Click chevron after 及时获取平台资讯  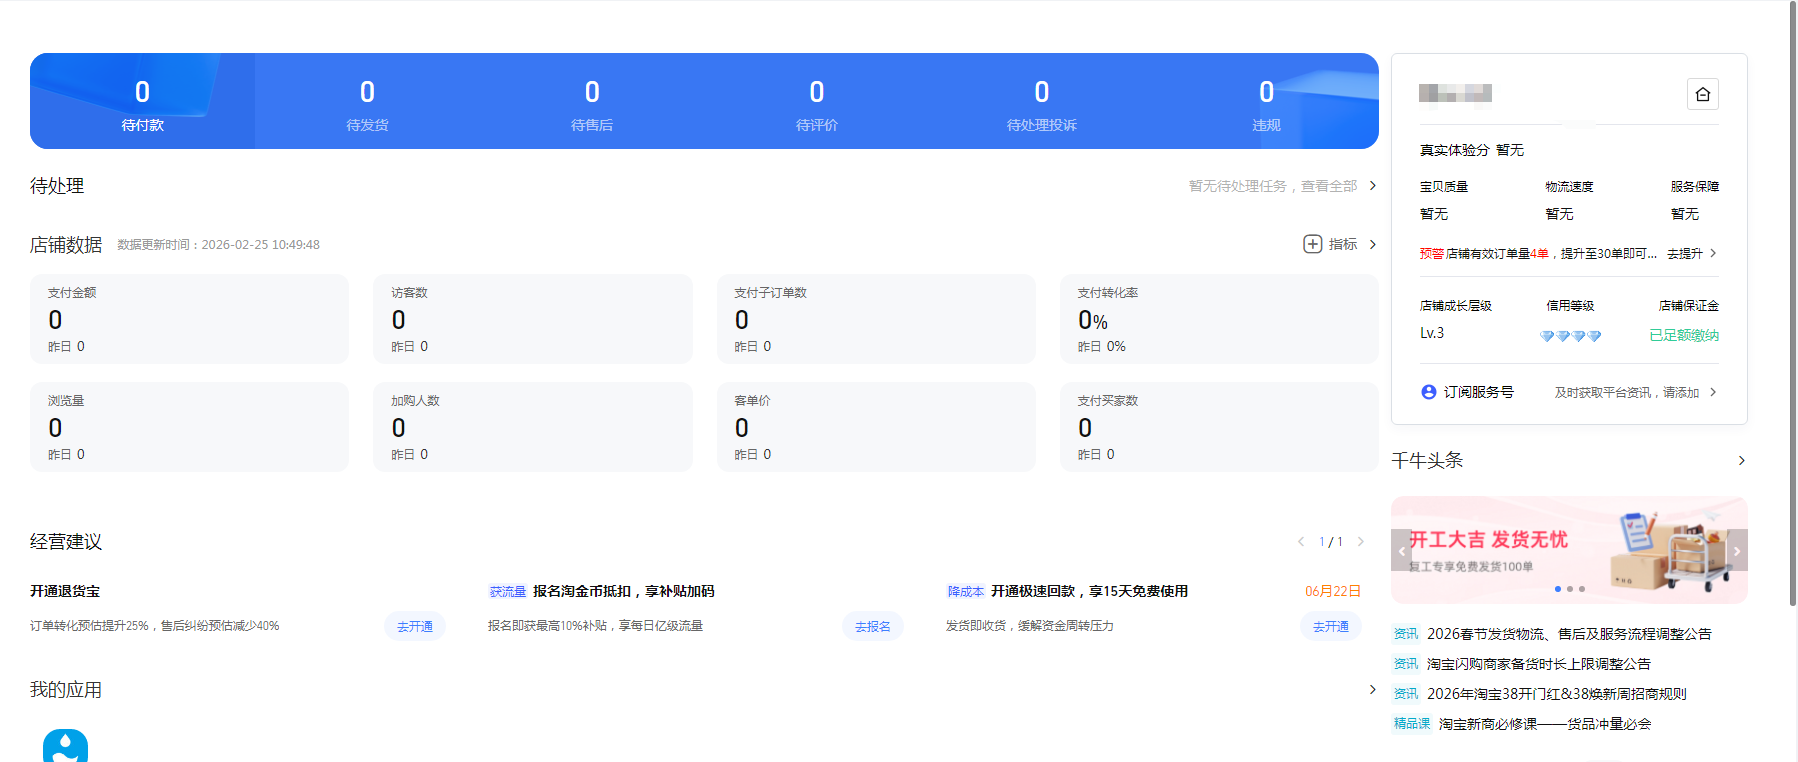click(x=1713, y=392)
